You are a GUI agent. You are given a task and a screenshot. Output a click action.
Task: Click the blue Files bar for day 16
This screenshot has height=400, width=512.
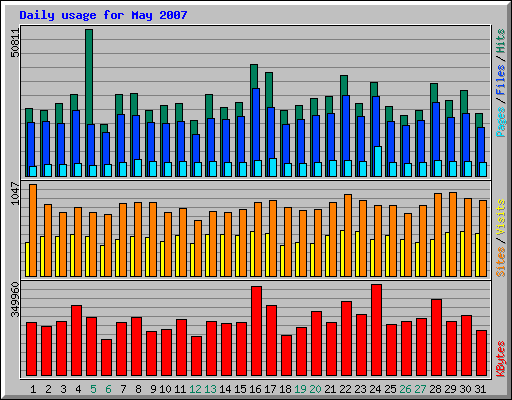(256, 124)
